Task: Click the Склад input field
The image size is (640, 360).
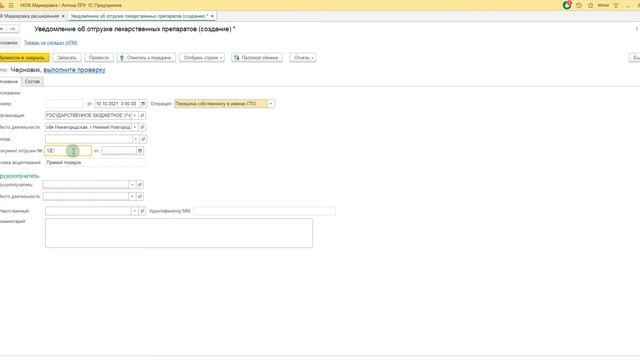Action: 89,139
